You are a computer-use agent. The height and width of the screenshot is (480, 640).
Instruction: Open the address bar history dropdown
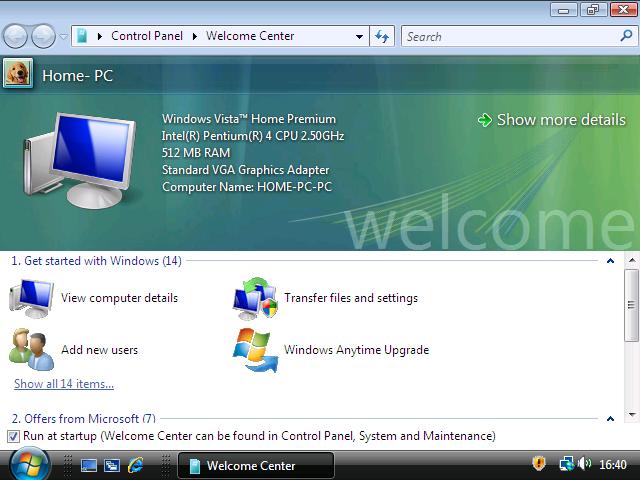[x=359, y=36]
